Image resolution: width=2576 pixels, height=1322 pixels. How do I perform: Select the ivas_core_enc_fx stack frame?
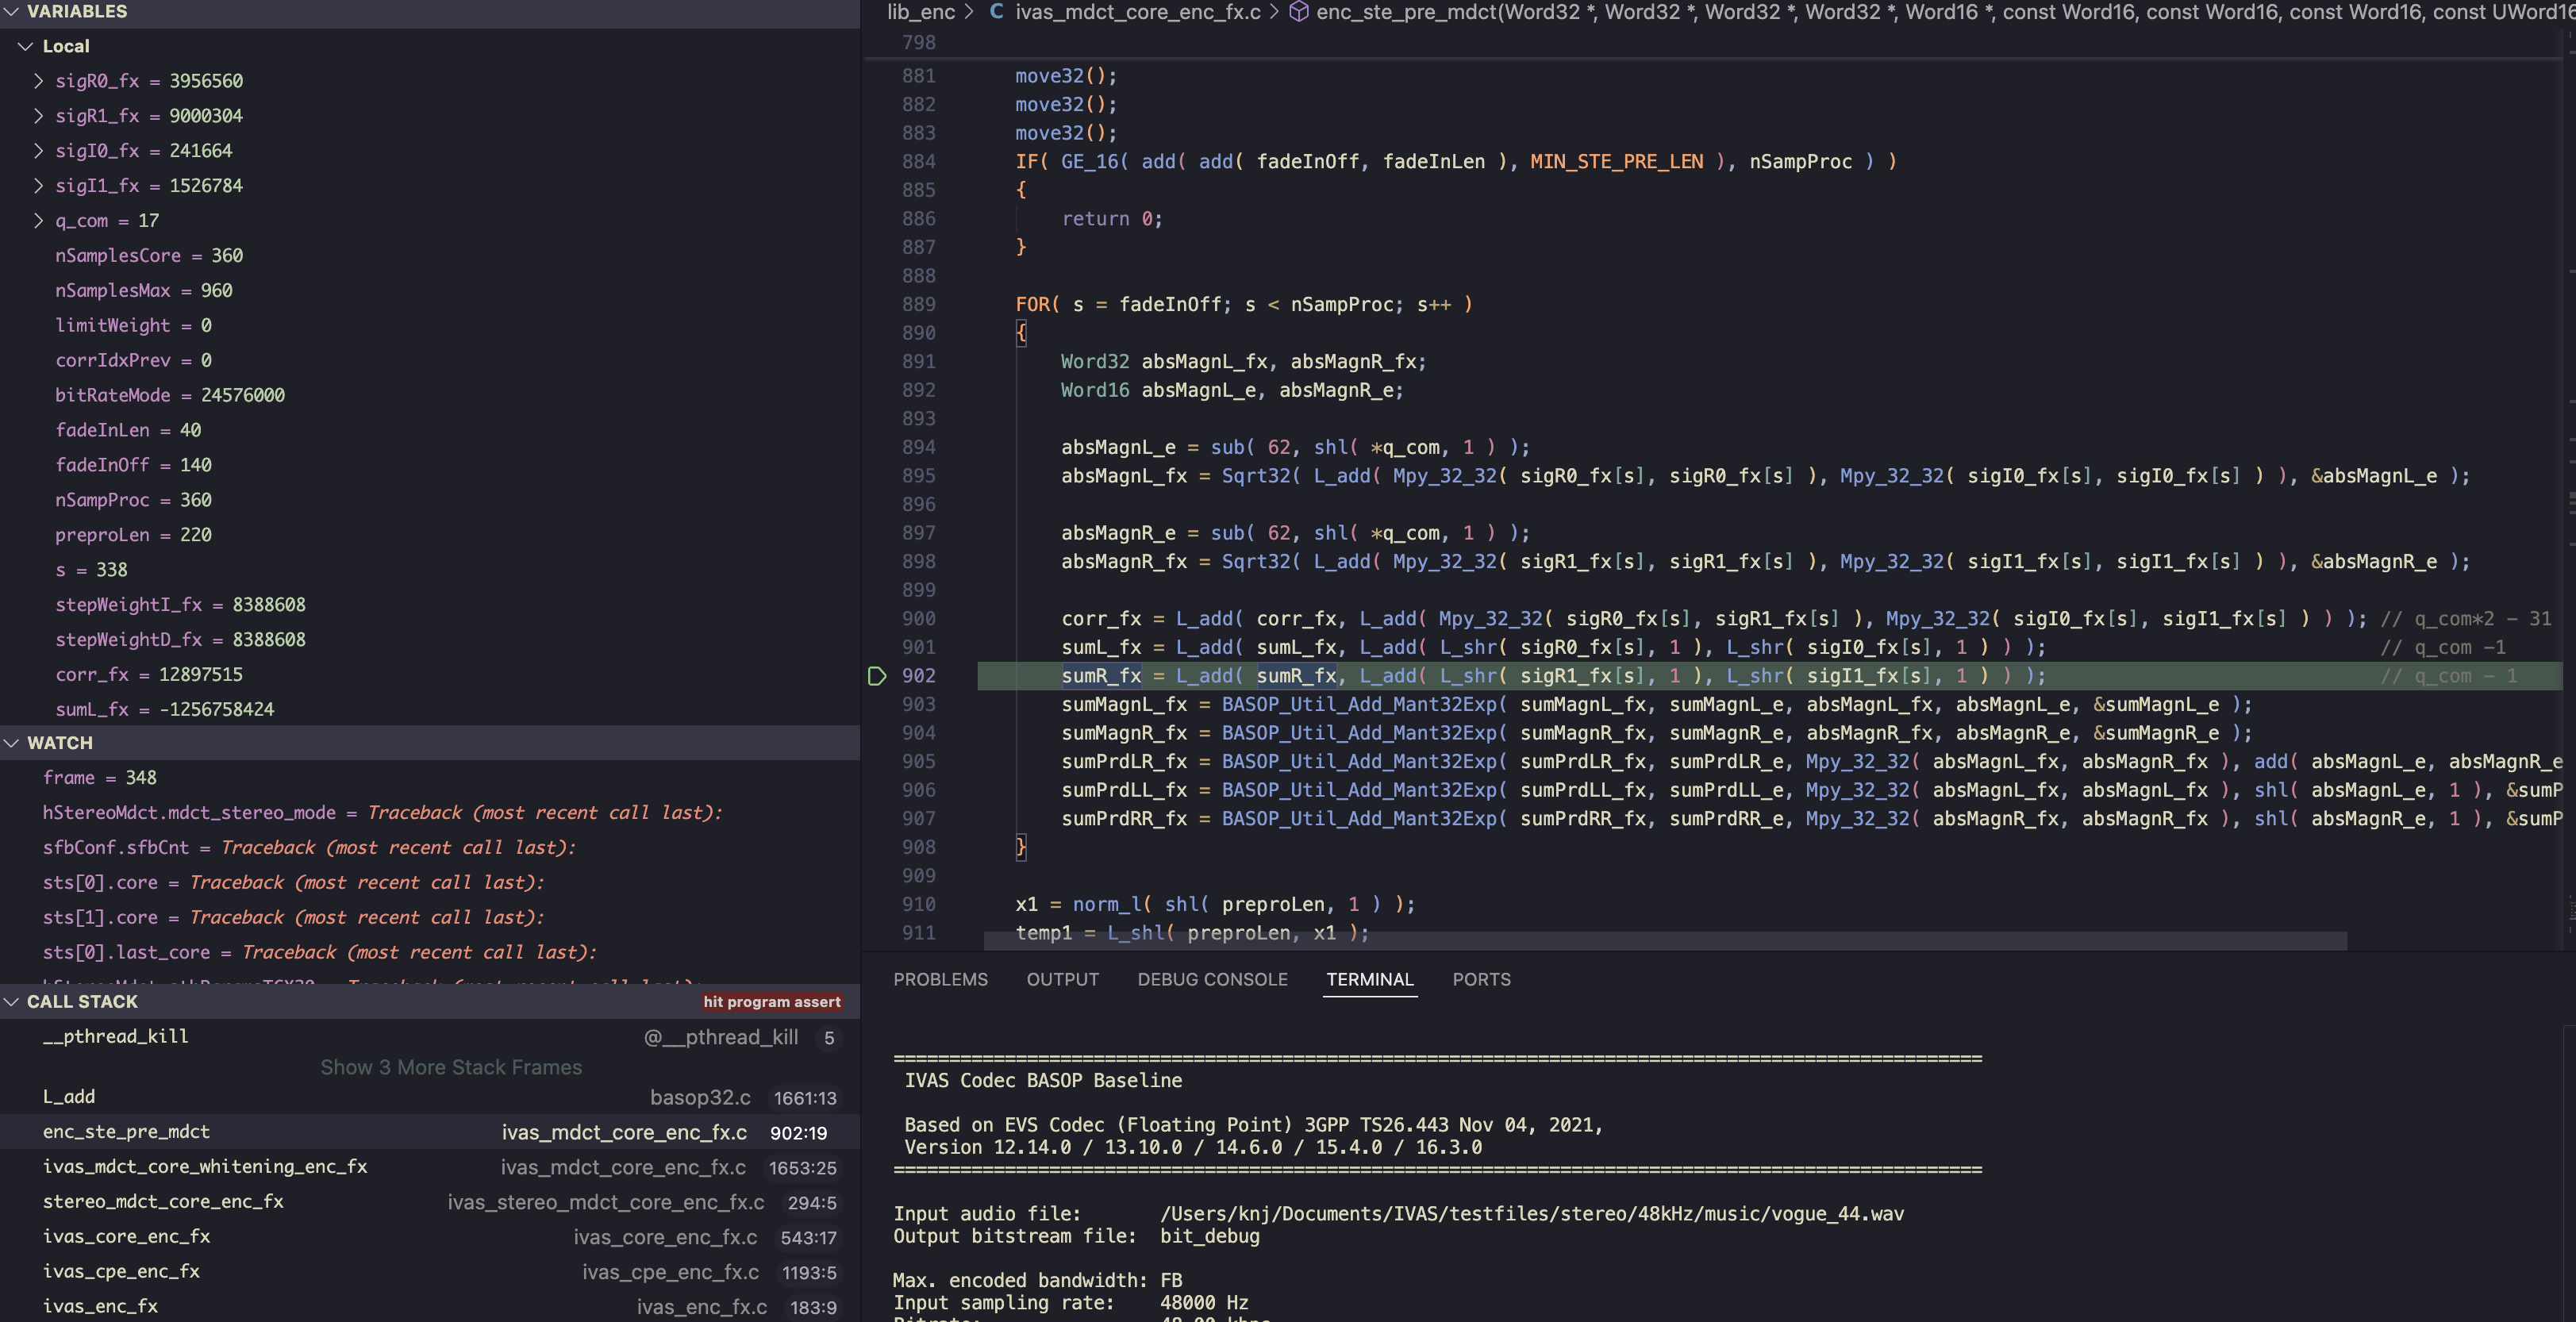[x=126, y=1237]
